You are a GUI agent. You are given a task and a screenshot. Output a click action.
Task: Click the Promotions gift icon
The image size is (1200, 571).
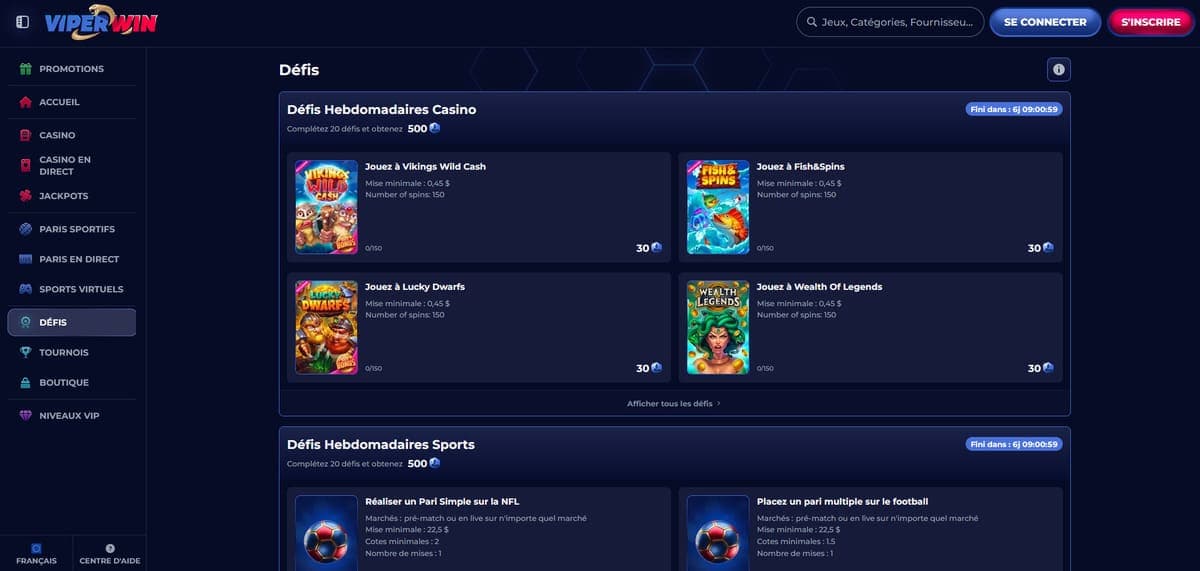[x=26, y=69]
